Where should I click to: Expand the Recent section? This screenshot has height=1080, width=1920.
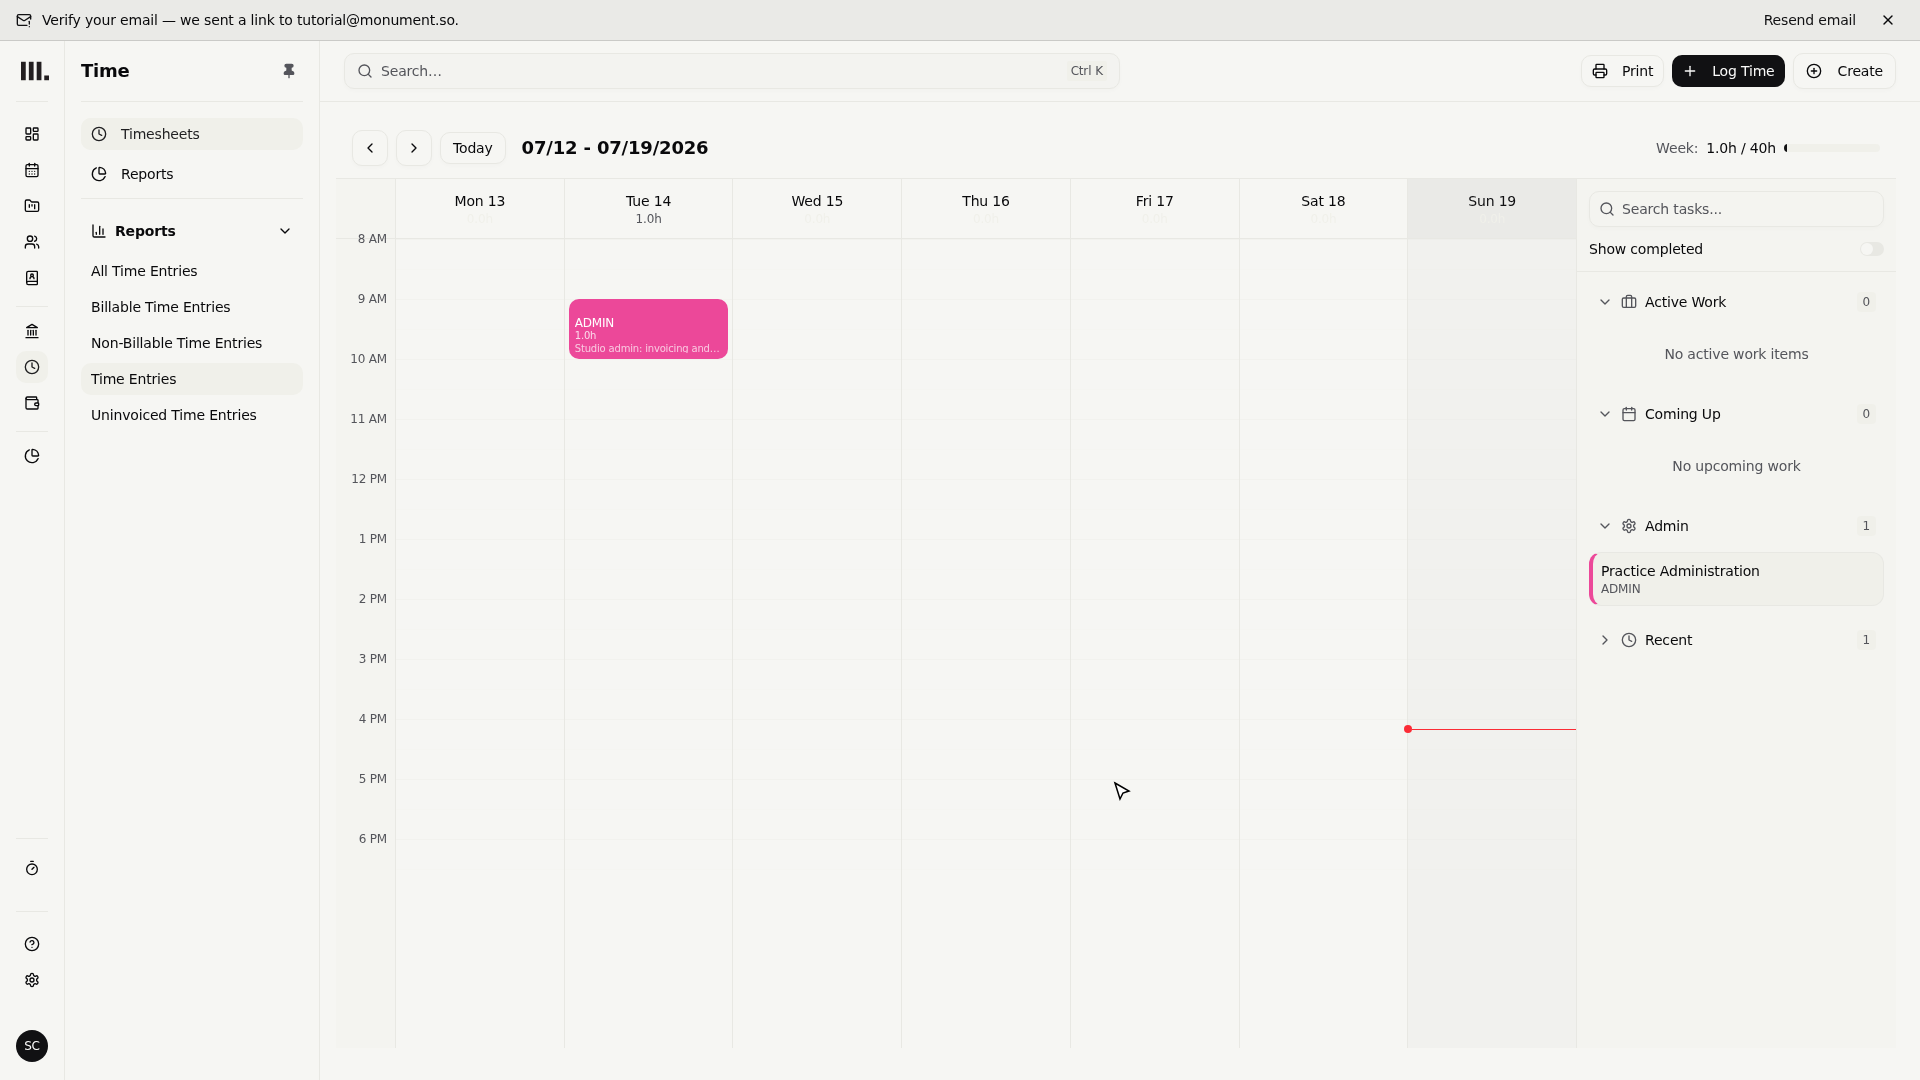pos(1605,640)
